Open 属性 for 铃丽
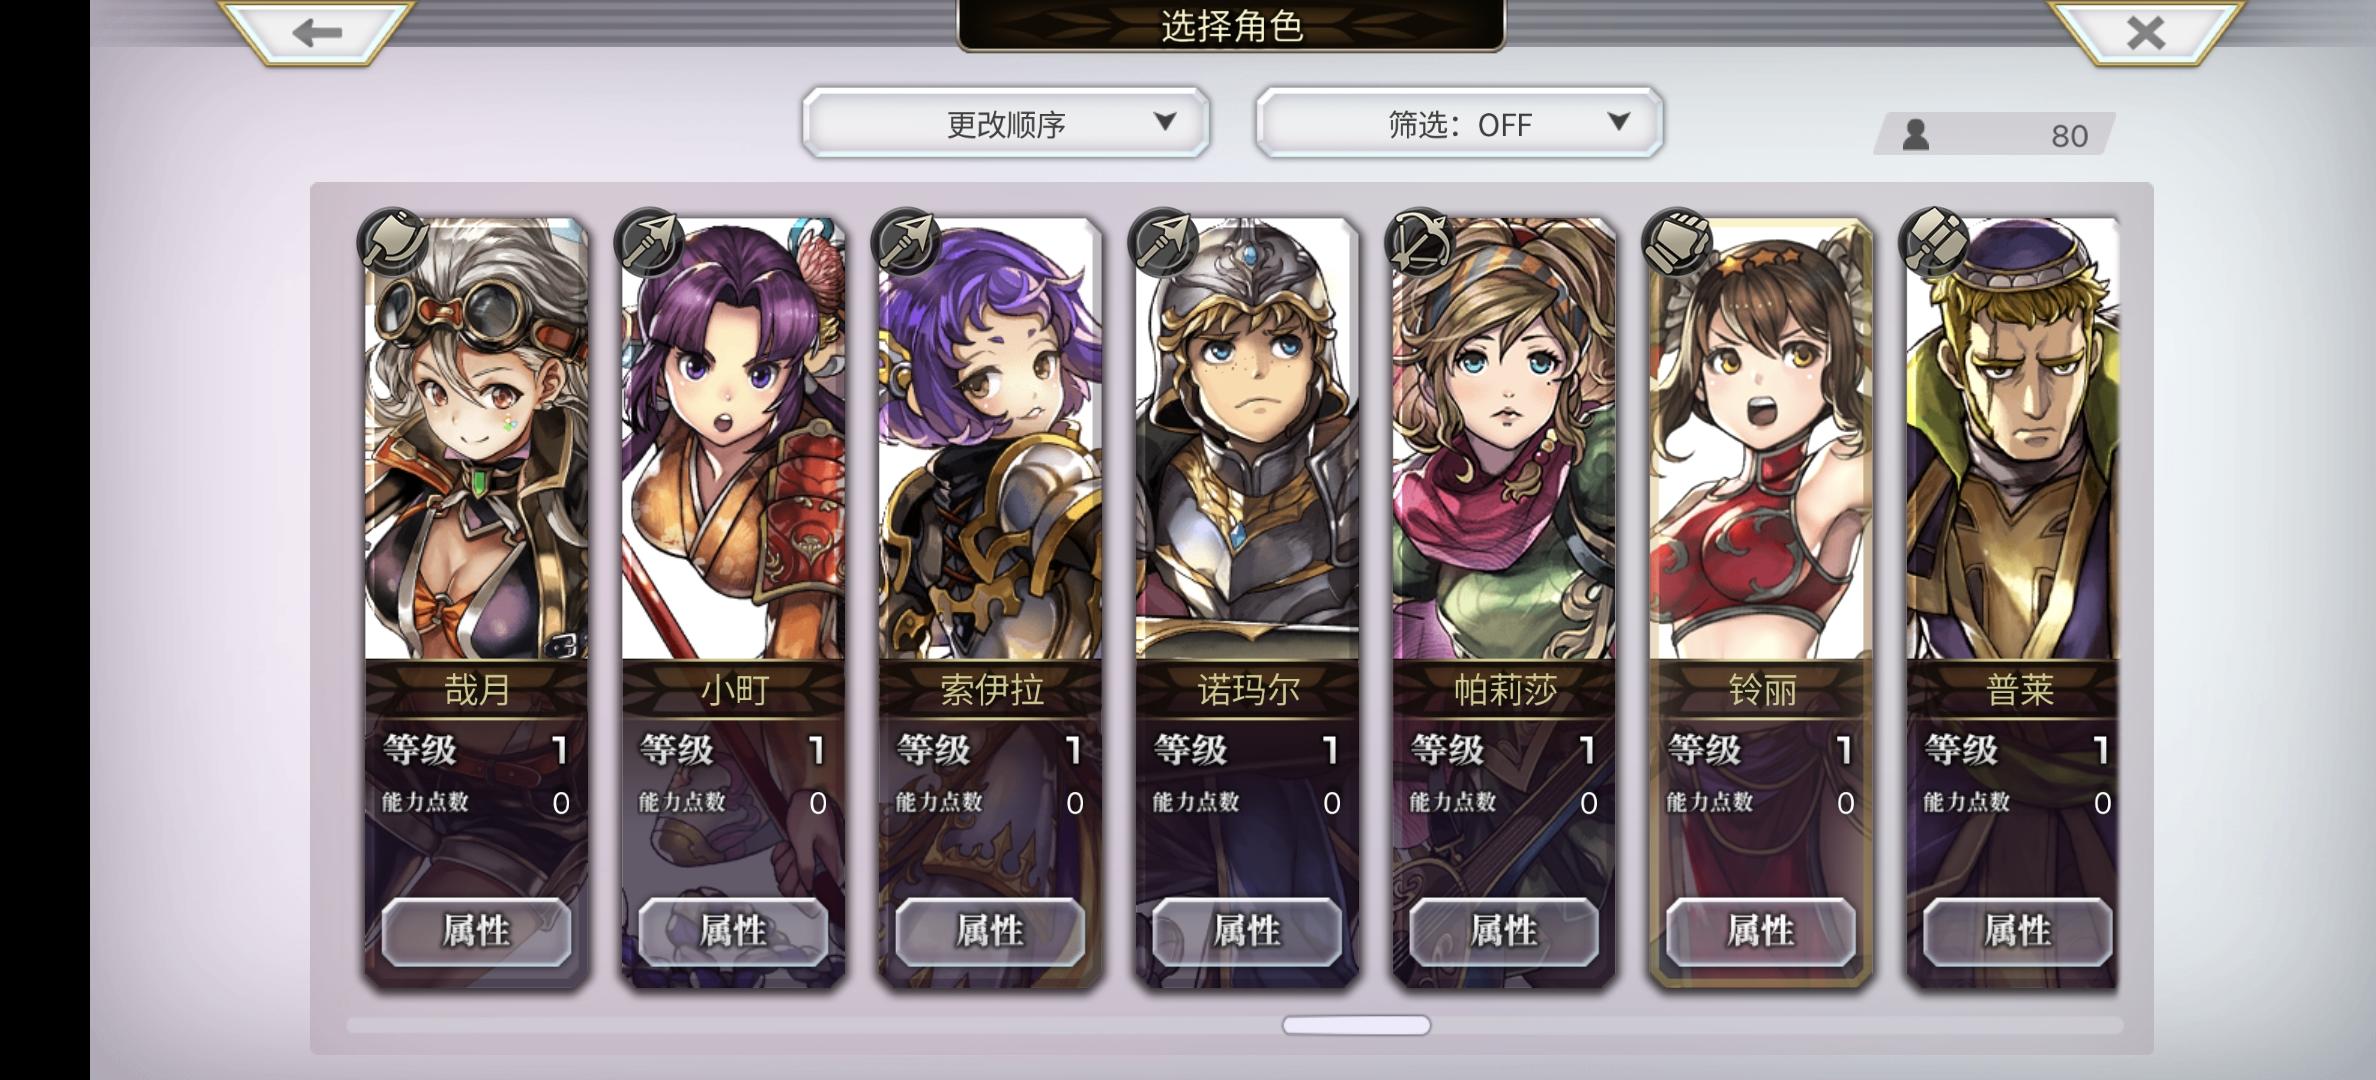 (1761, 931)
